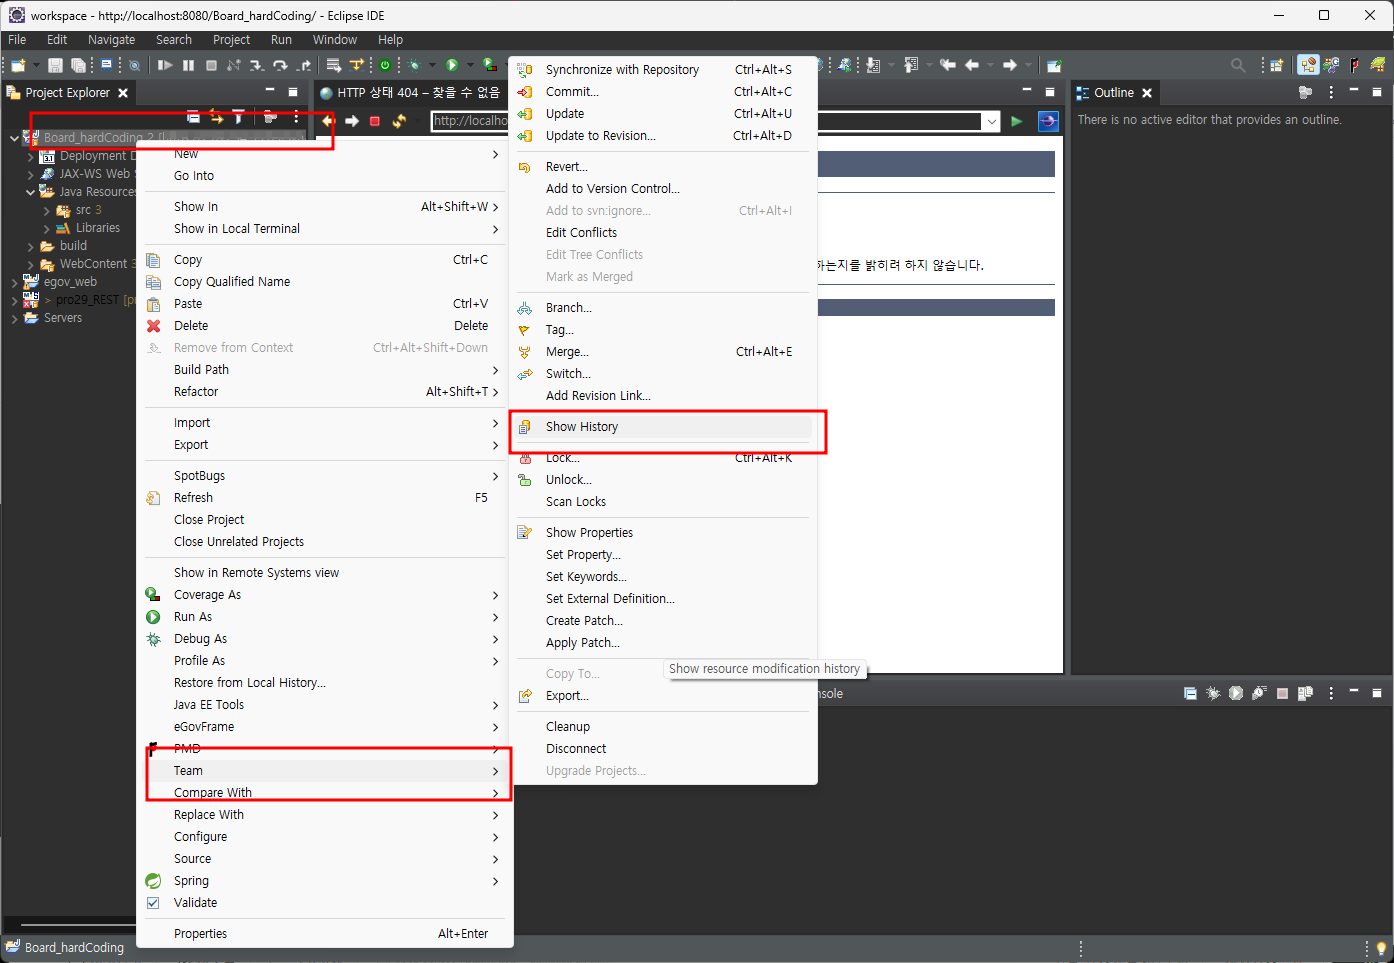Open dropdown arrow next to New toolbar icon
The width and height of the screenshot is (1394, 963).
tap(36, 65)
